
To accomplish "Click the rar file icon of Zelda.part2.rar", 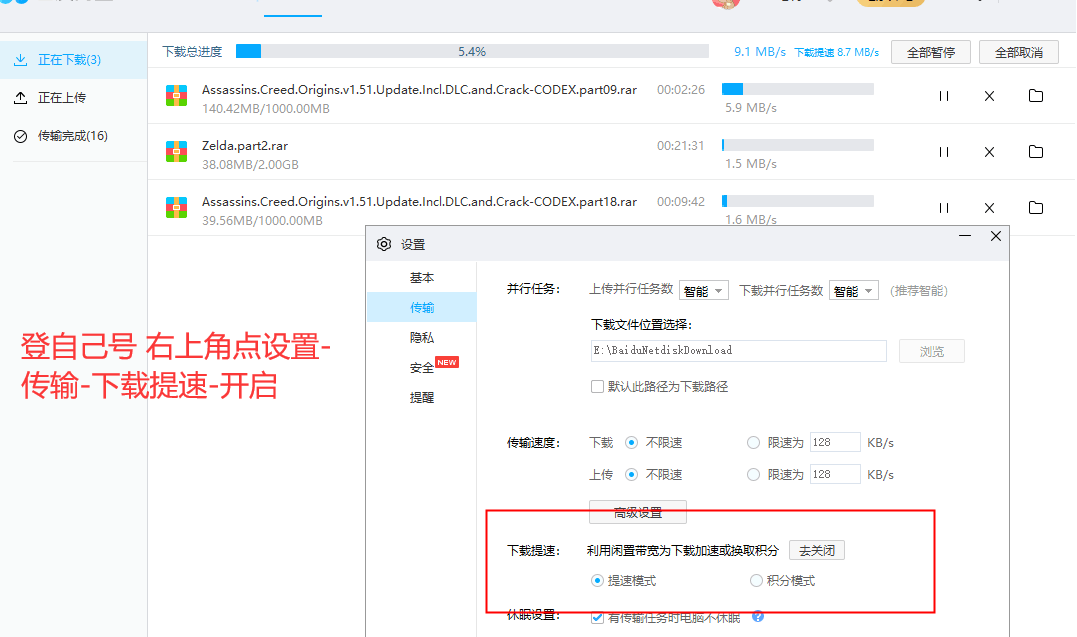I will 177,151.
